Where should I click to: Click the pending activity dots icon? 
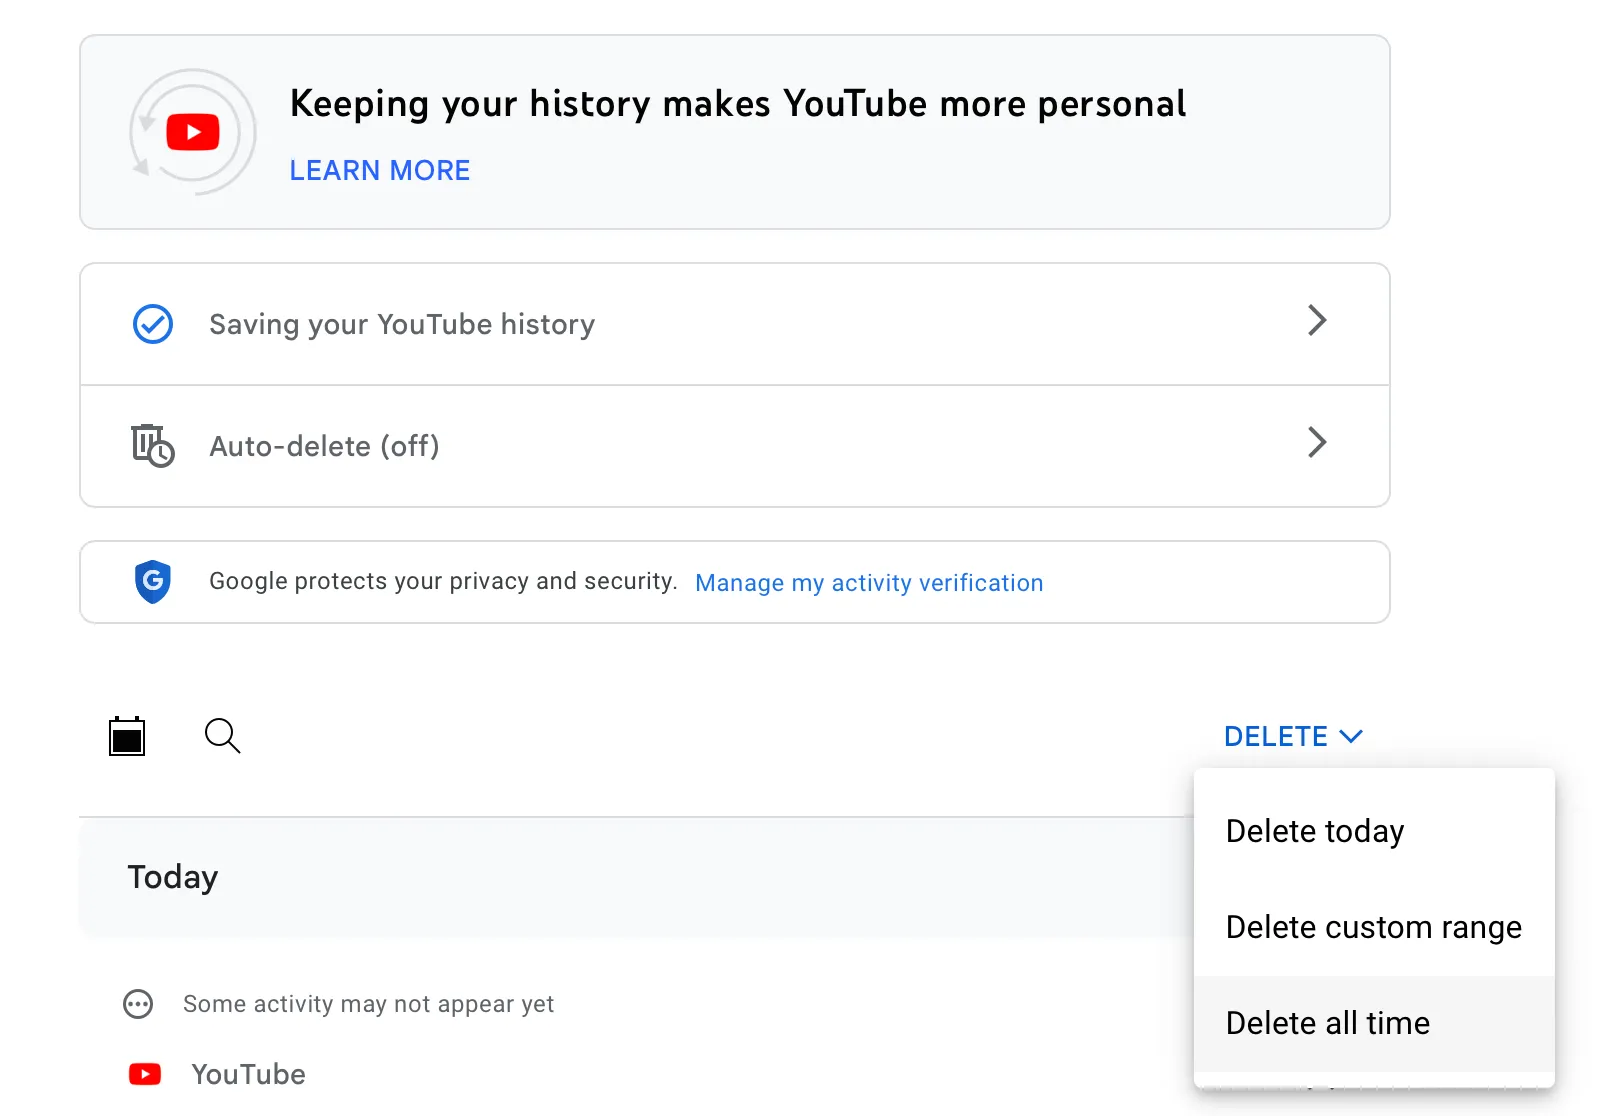(x=138, y=1003)
